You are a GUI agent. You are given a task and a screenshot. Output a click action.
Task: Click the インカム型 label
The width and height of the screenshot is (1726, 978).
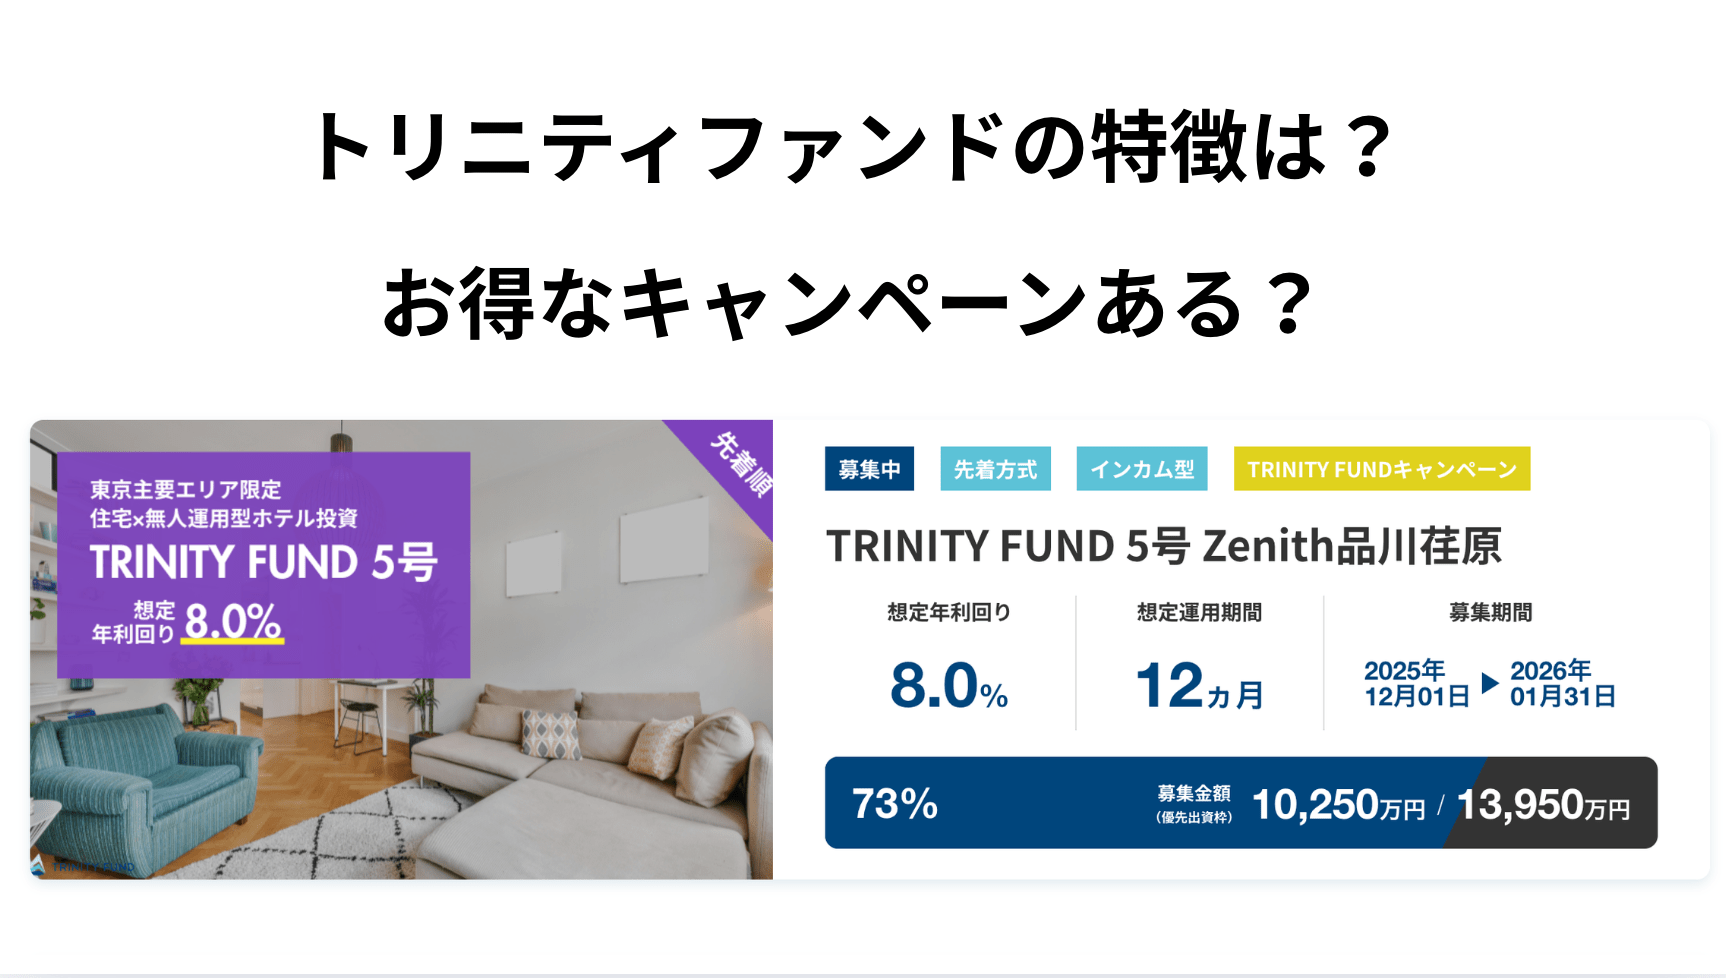pos(1141,469)
